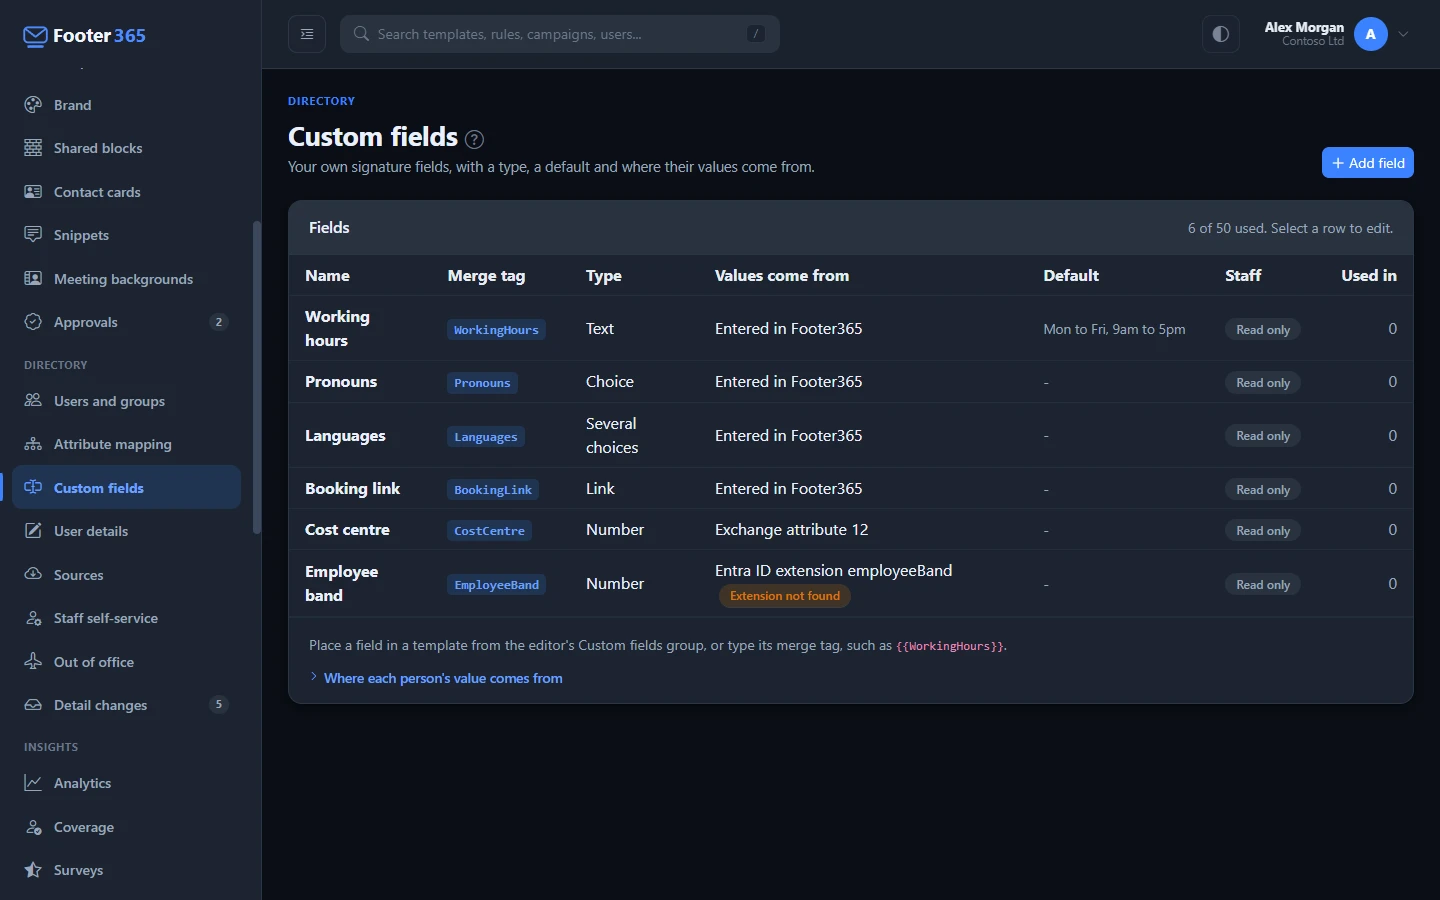
Task: Click the Meeting backgrounds icon
Action: 33,279
